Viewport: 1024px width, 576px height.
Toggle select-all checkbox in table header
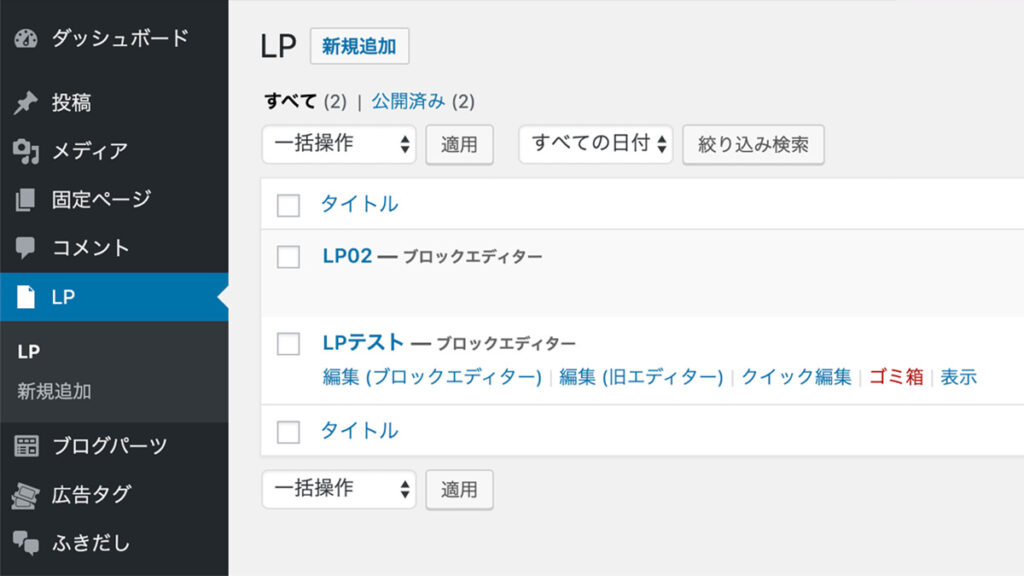point(288,205)
